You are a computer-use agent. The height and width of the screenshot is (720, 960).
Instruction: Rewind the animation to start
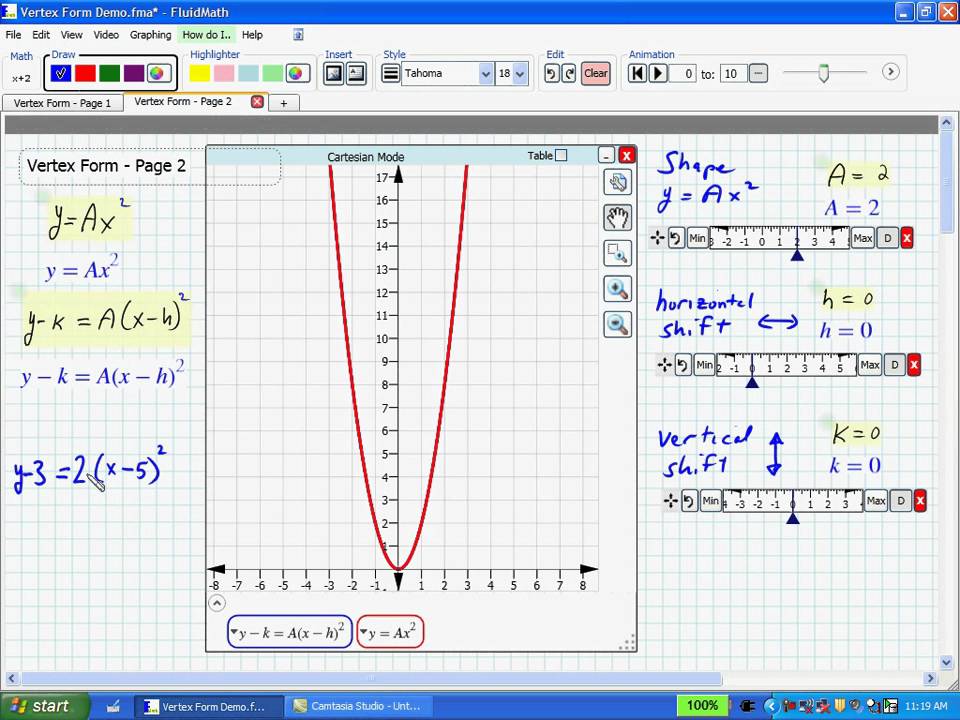pos(637,73)
